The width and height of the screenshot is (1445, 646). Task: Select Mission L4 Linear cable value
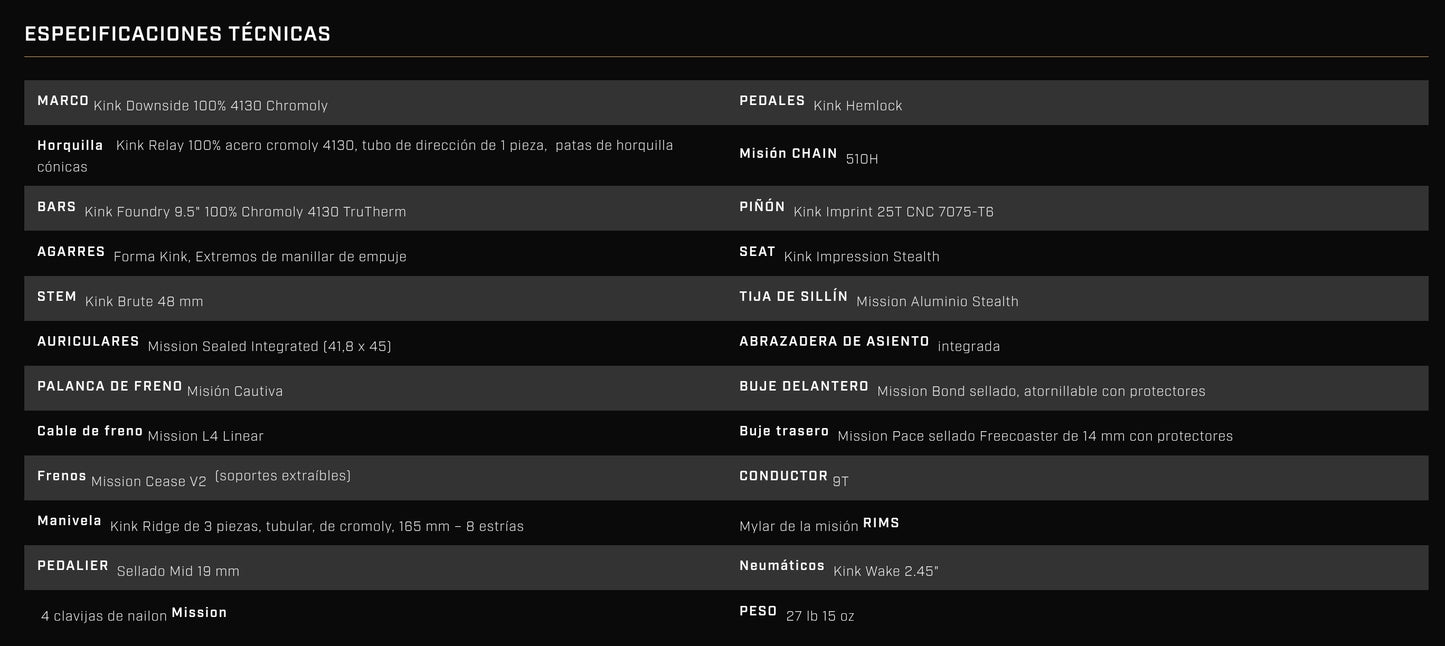(205, 436)
